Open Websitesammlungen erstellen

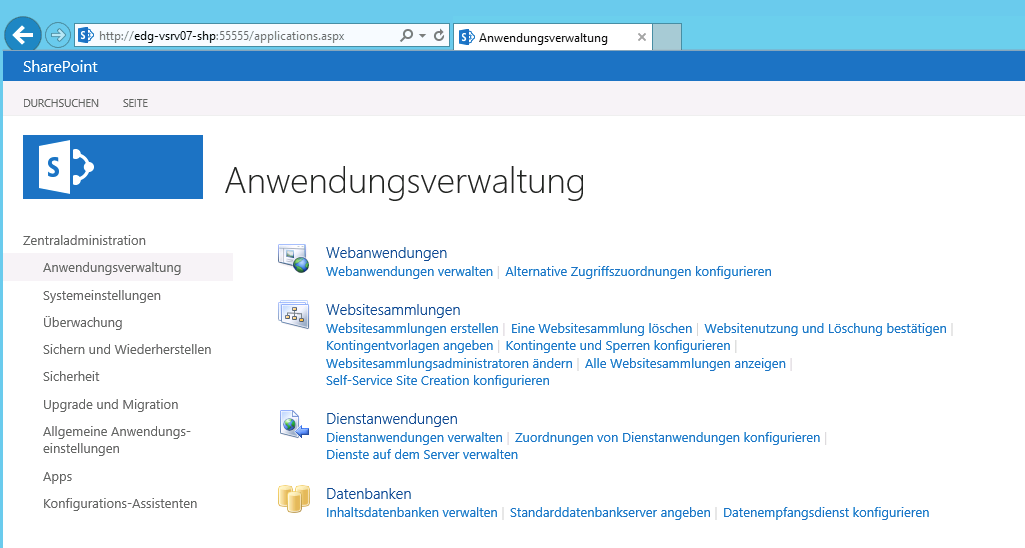(412, 328)
